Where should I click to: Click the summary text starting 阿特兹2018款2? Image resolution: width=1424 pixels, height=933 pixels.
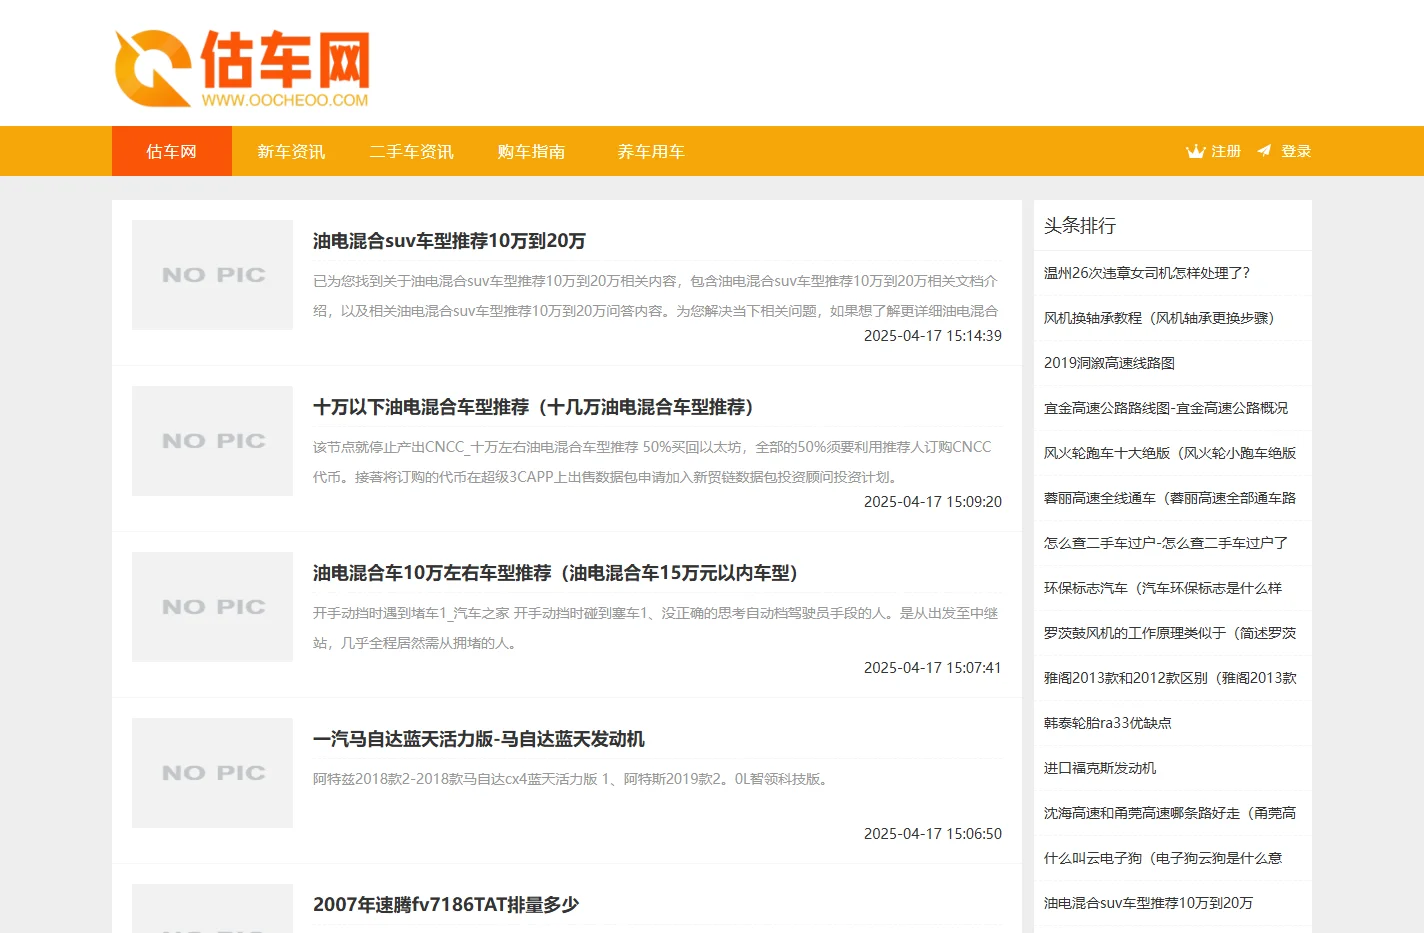coord(572,779)
